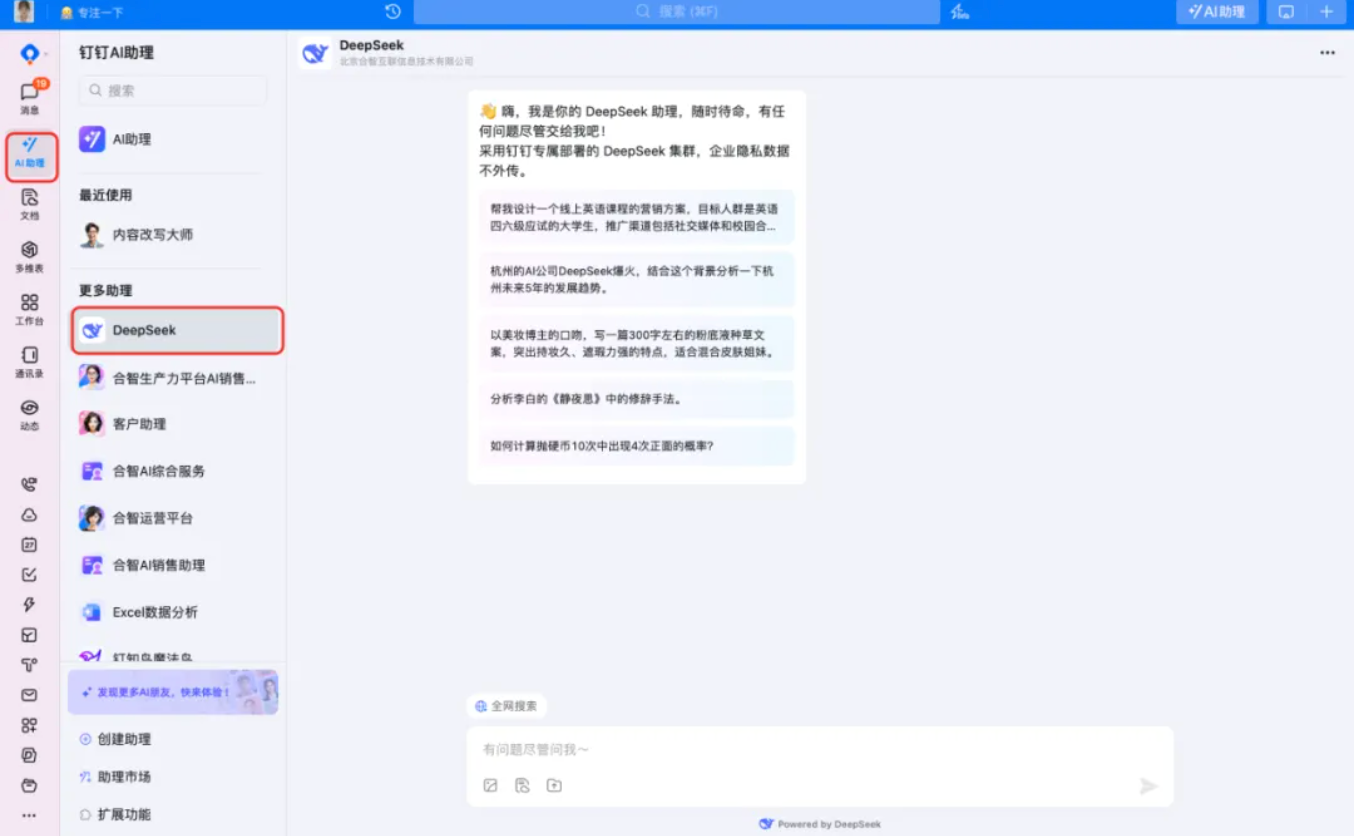Click 专注一下 status in top bar
1358x836 pixels.
pyautogui.click(x=92, y=13)
